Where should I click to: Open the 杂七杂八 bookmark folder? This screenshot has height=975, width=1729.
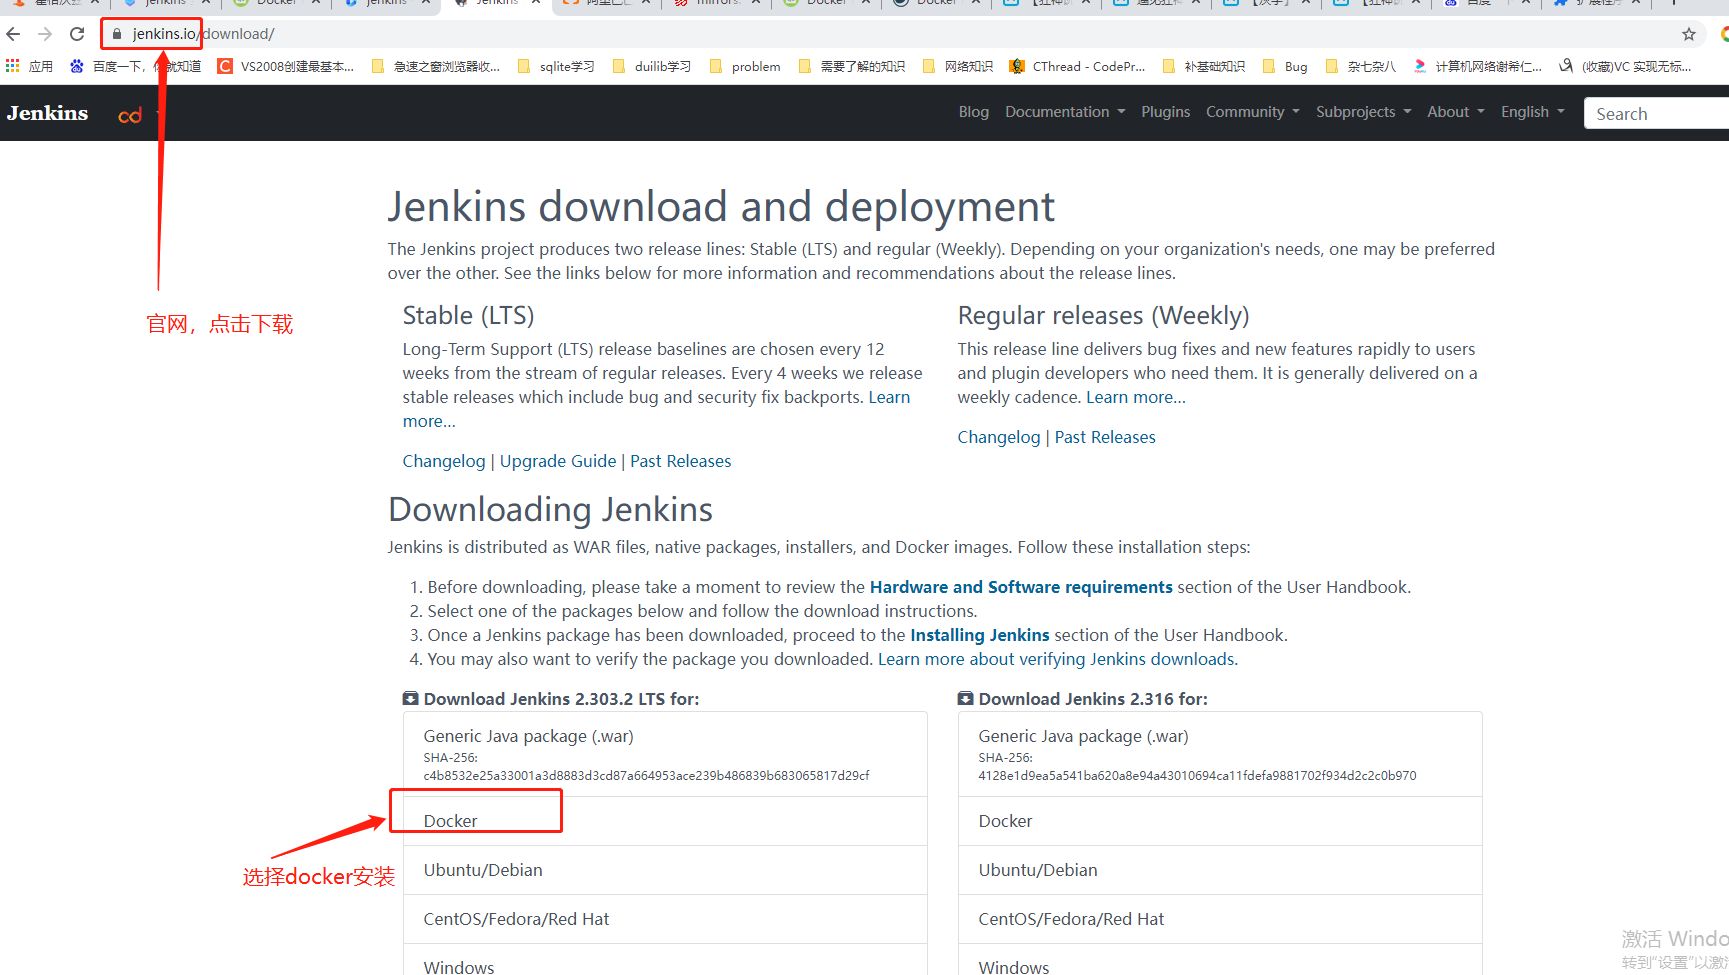tap(1361, 66)
